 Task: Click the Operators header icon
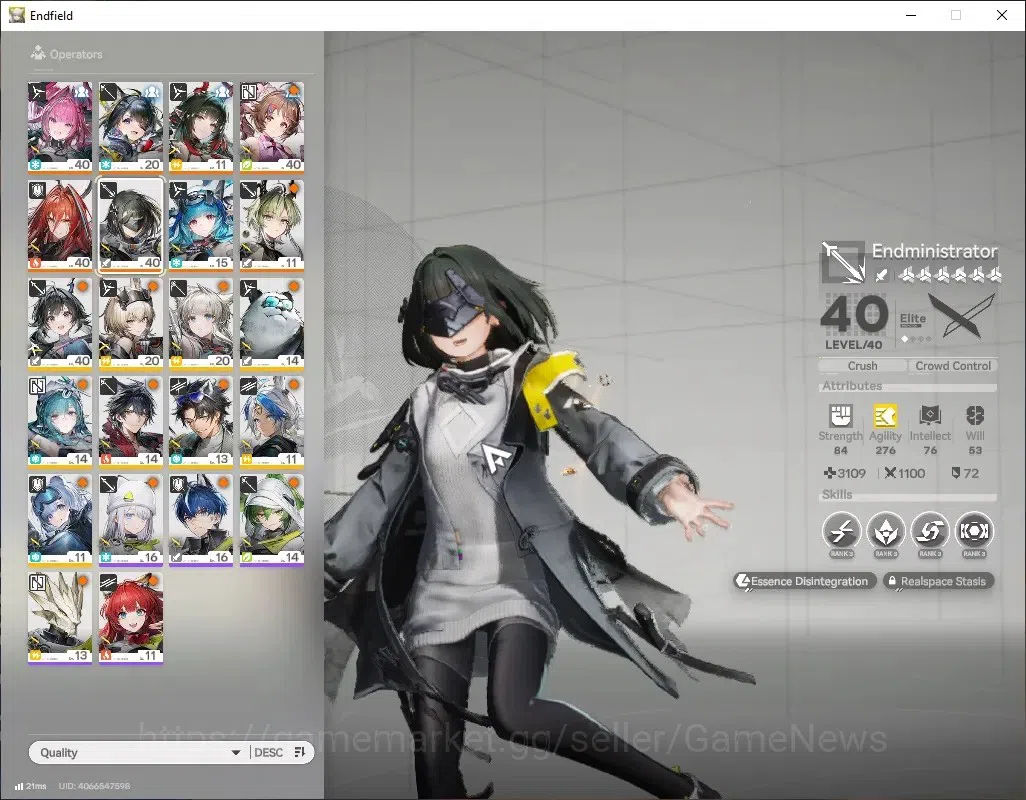point(38,53)
